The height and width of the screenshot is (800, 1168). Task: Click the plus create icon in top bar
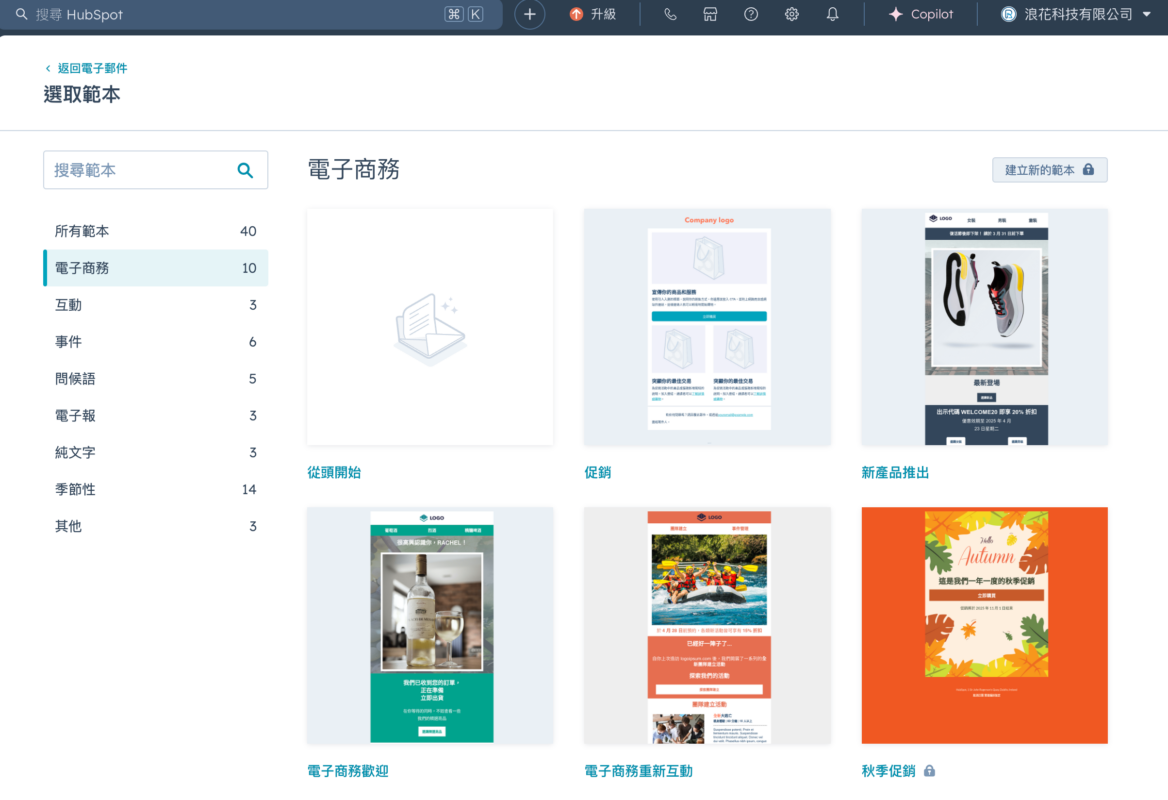tap(530, 14)
